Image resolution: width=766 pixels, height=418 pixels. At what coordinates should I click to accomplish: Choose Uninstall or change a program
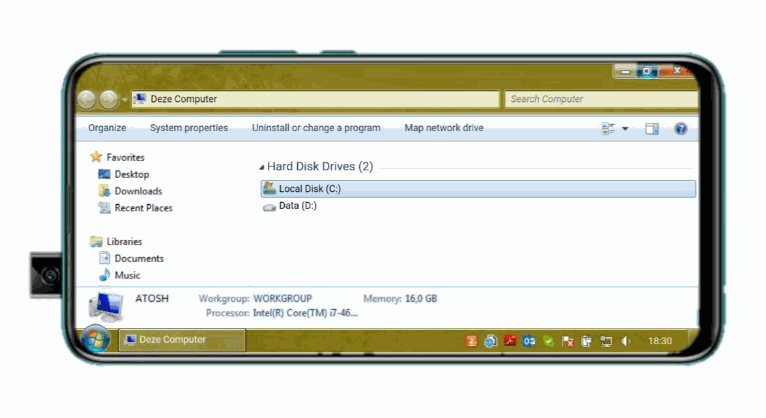pos(316,128)
